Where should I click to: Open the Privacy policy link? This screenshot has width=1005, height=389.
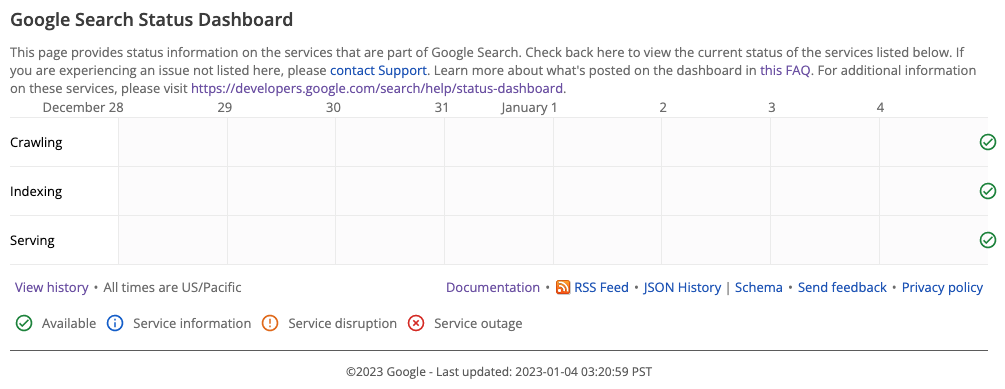click(x=942, y=287)
